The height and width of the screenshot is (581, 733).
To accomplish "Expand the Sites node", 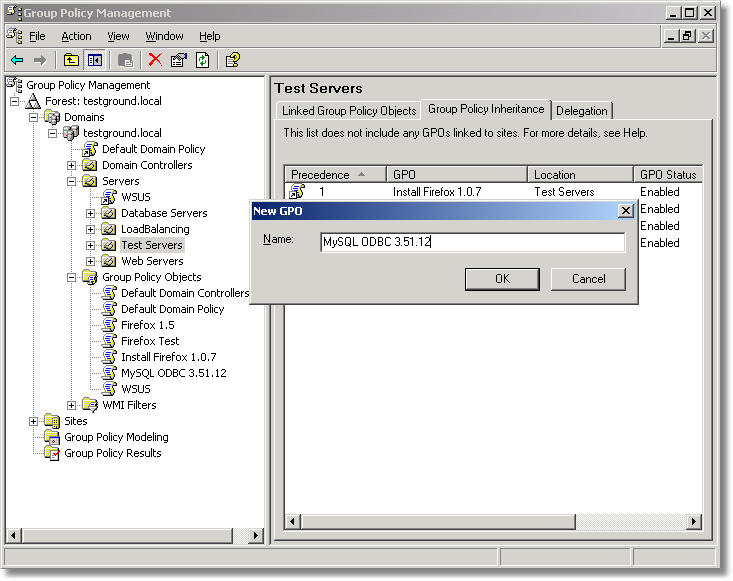I will 34,422.
